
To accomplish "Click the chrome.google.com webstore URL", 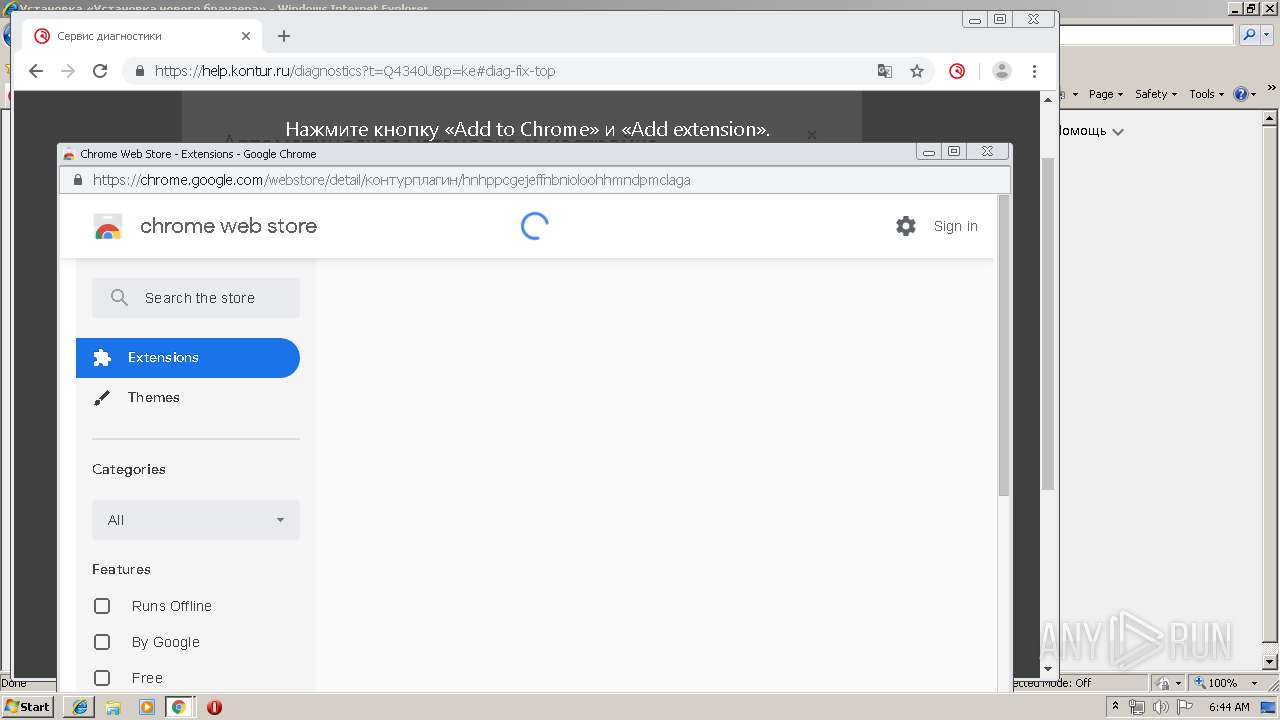I will [391, 180].
